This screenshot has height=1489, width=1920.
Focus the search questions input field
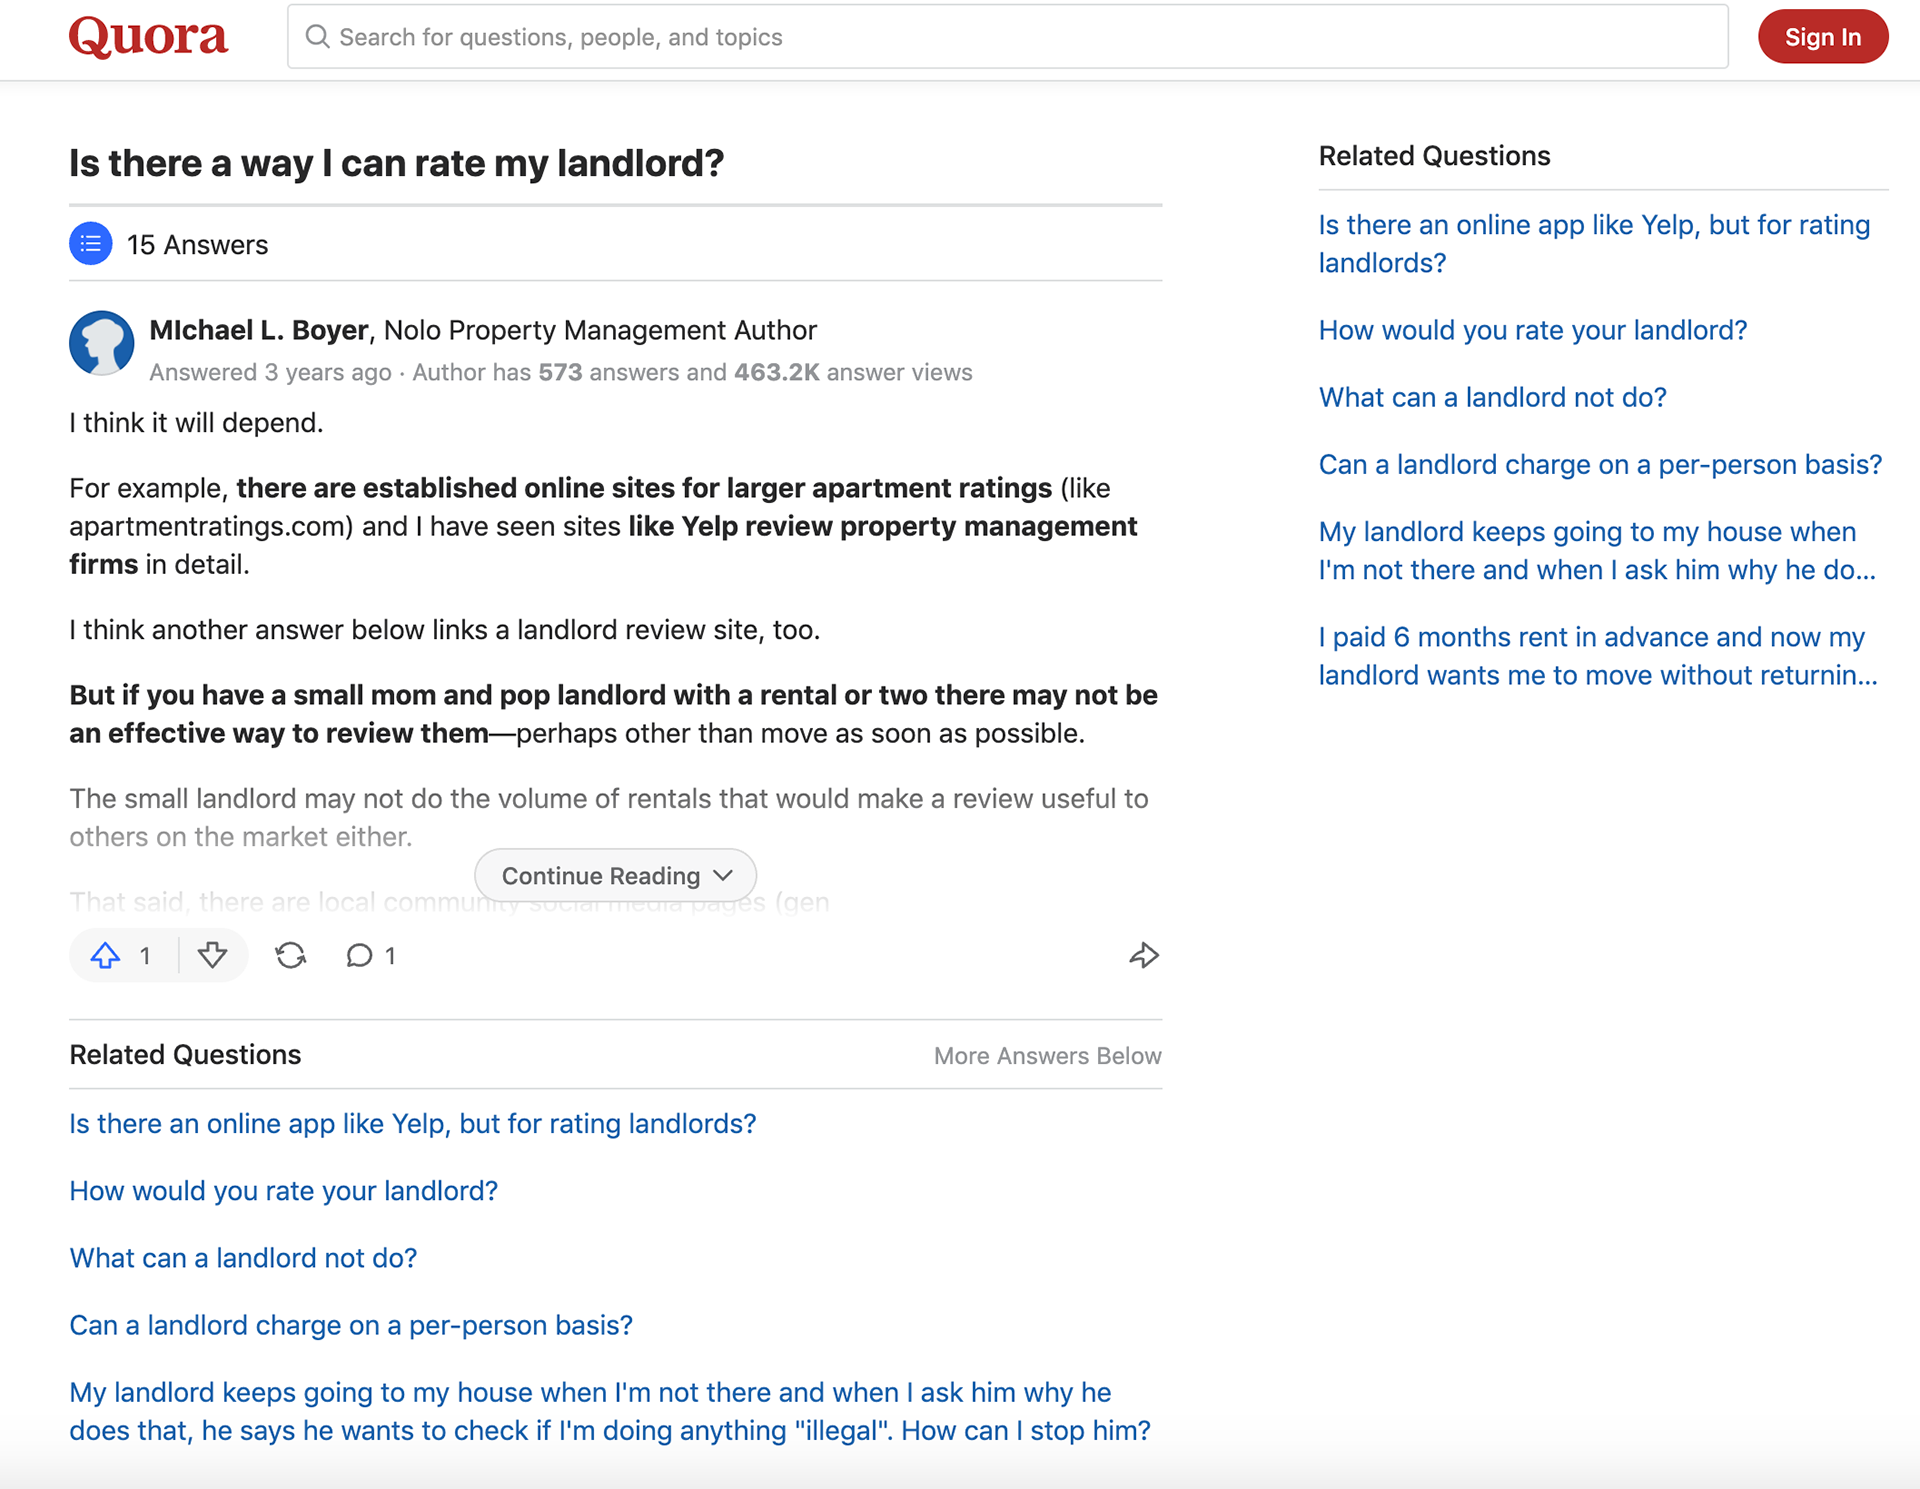point(1008,37)
